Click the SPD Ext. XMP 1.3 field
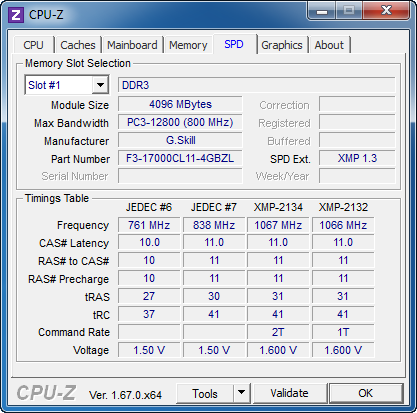The height and width of the screenshot is (413, 417). coord(357,158)
